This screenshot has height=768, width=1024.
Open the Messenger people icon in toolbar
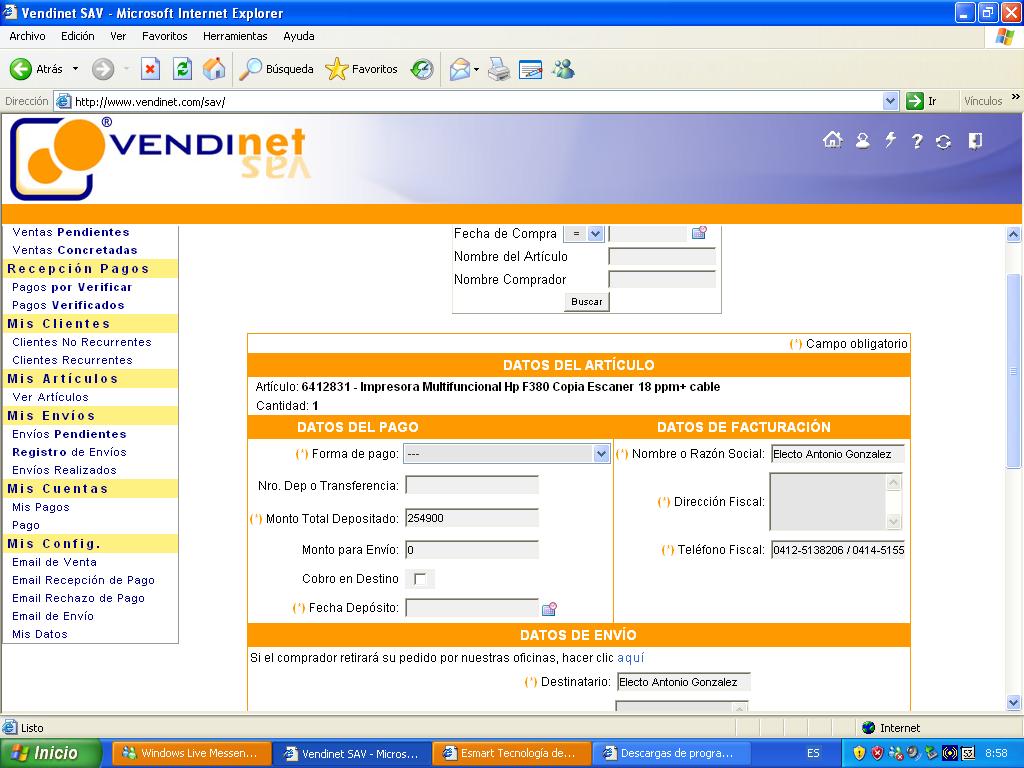pos(563,69)
